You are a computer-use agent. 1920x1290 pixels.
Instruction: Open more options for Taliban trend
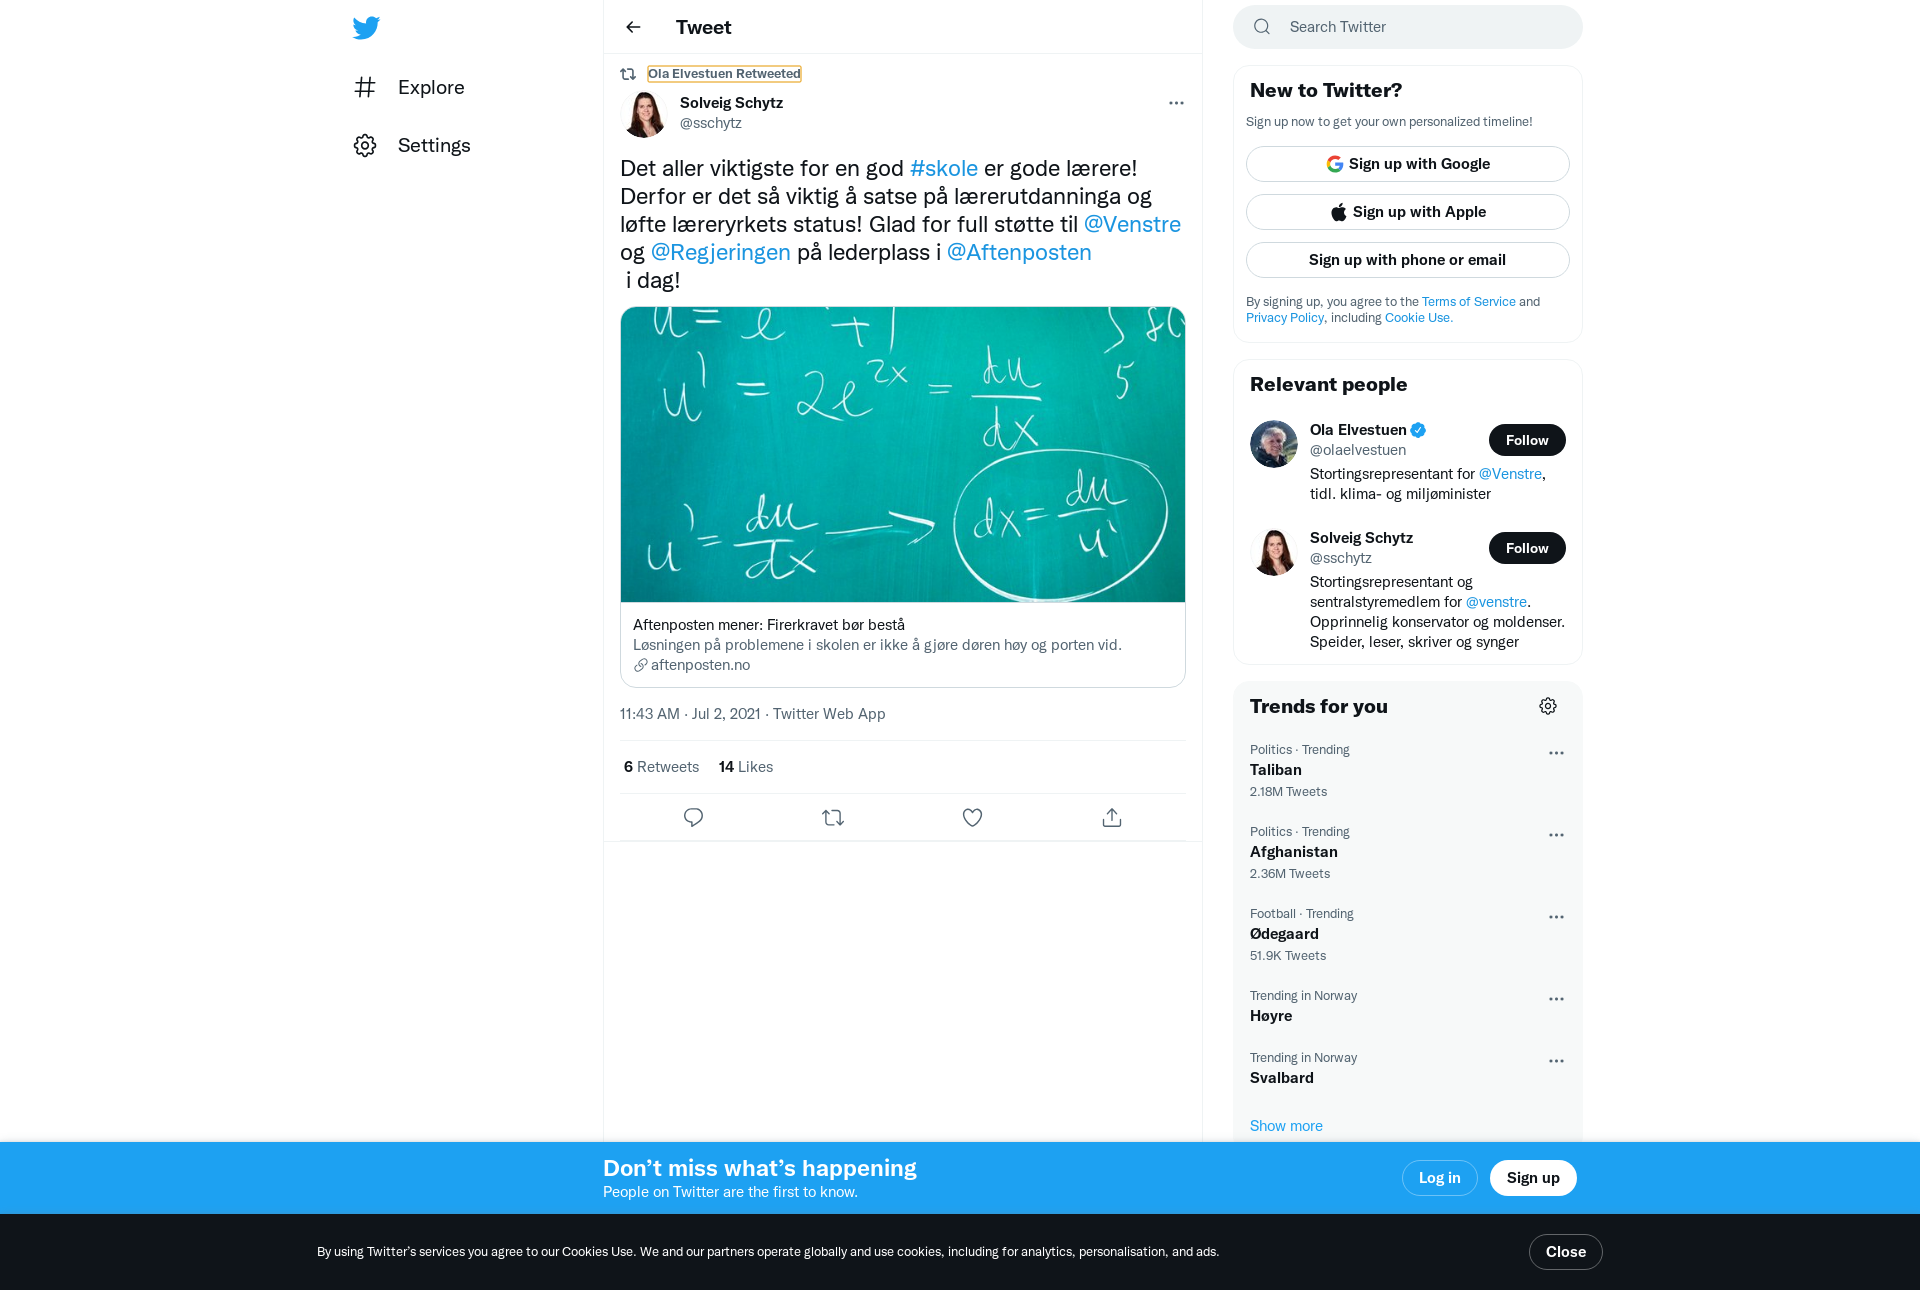pos(1556,753)
